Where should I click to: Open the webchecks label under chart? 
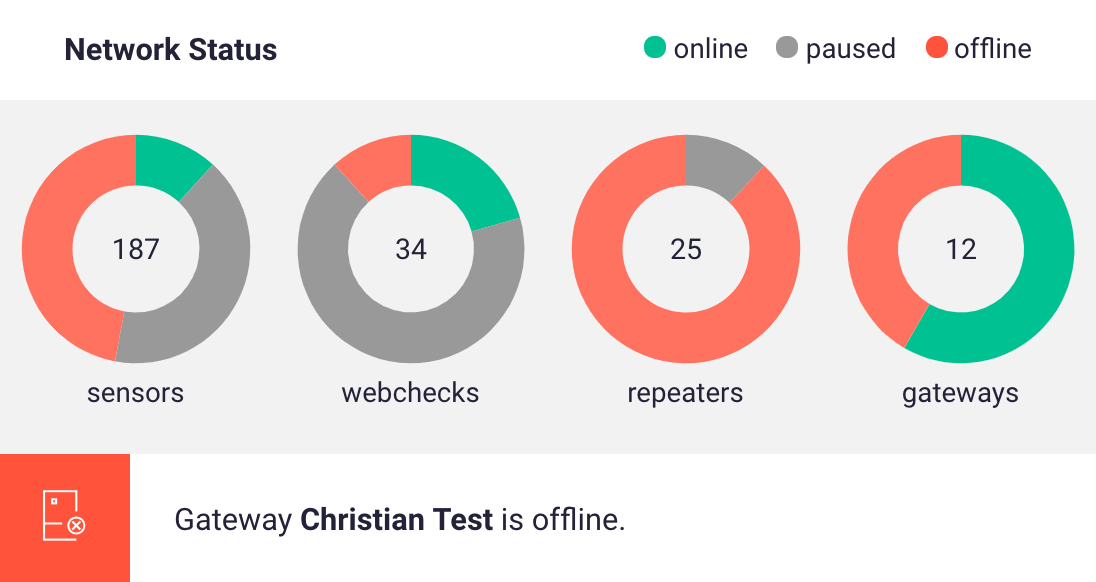point(411,393)
